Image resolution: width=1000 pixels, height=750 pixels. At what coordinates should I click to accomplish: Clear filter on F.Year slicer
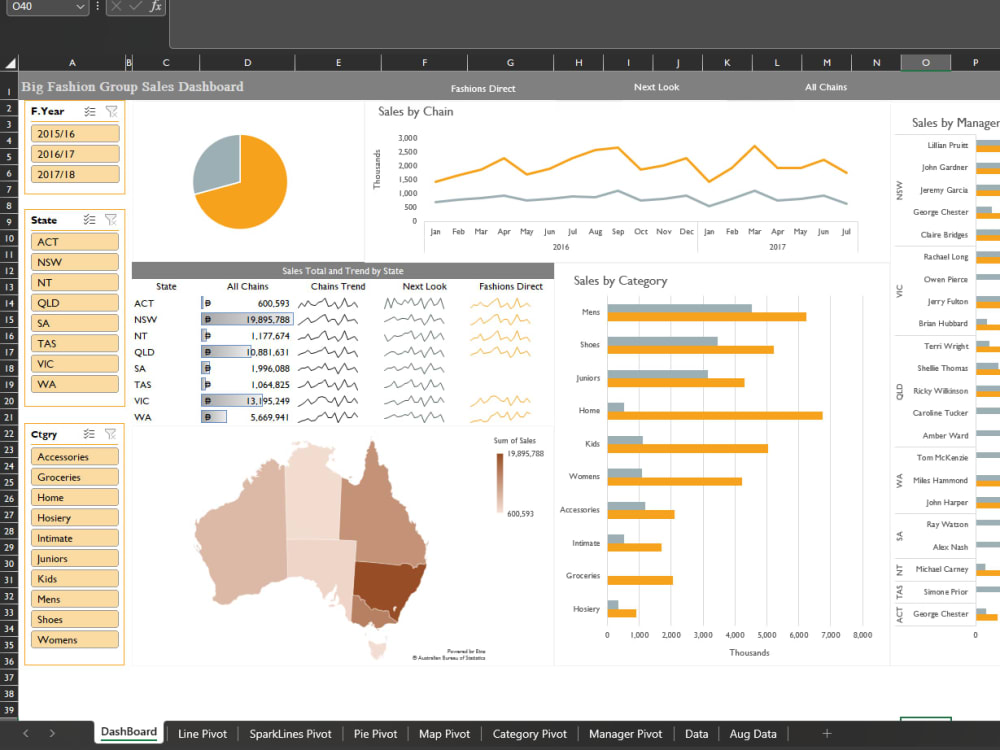pos(112,112)
